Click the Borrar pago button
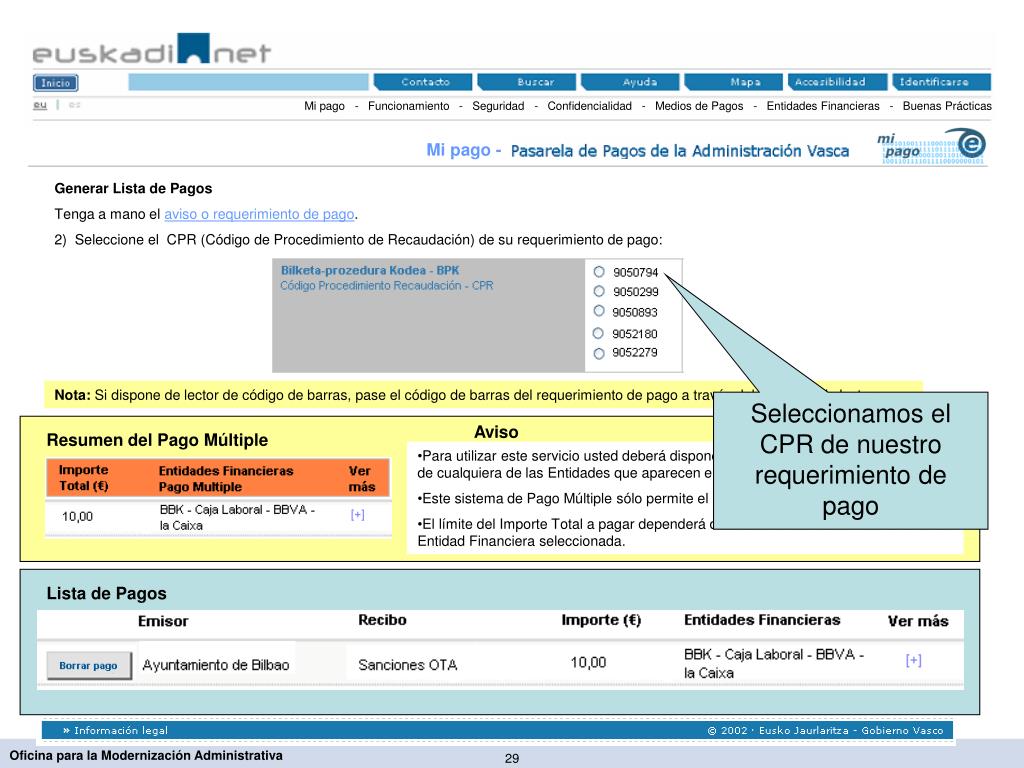This screenshot has width=1024, height=768. pos(89,665)
